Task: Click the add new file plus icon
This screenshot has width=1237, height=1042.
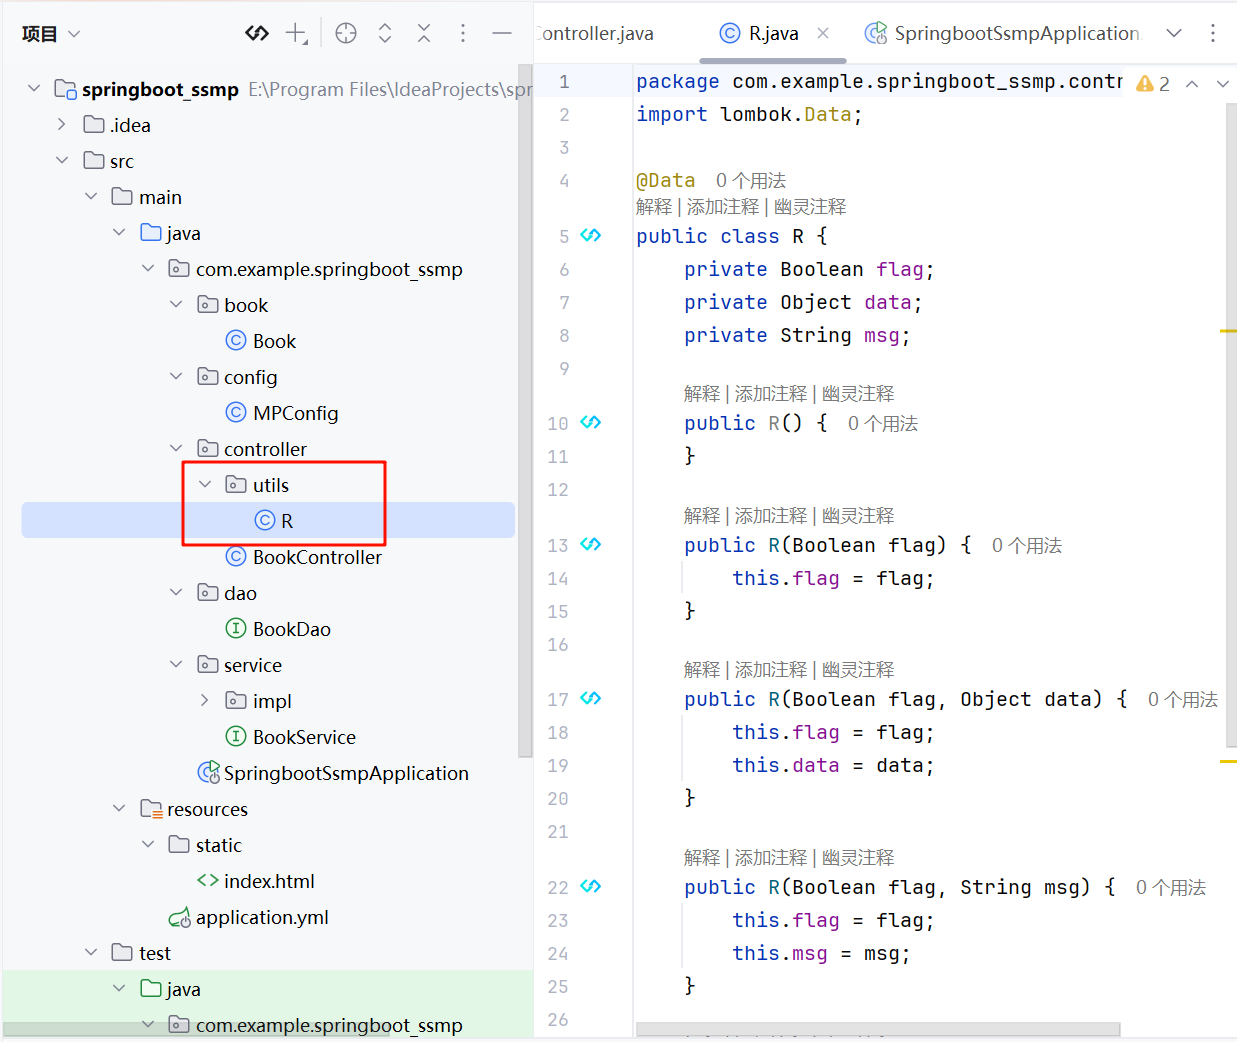Action: [296, 33]
